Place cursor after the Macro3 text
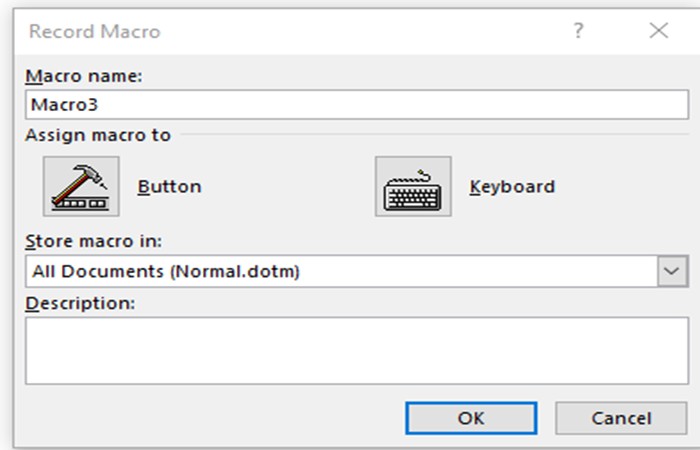700x450 pixels. (98, 105)
